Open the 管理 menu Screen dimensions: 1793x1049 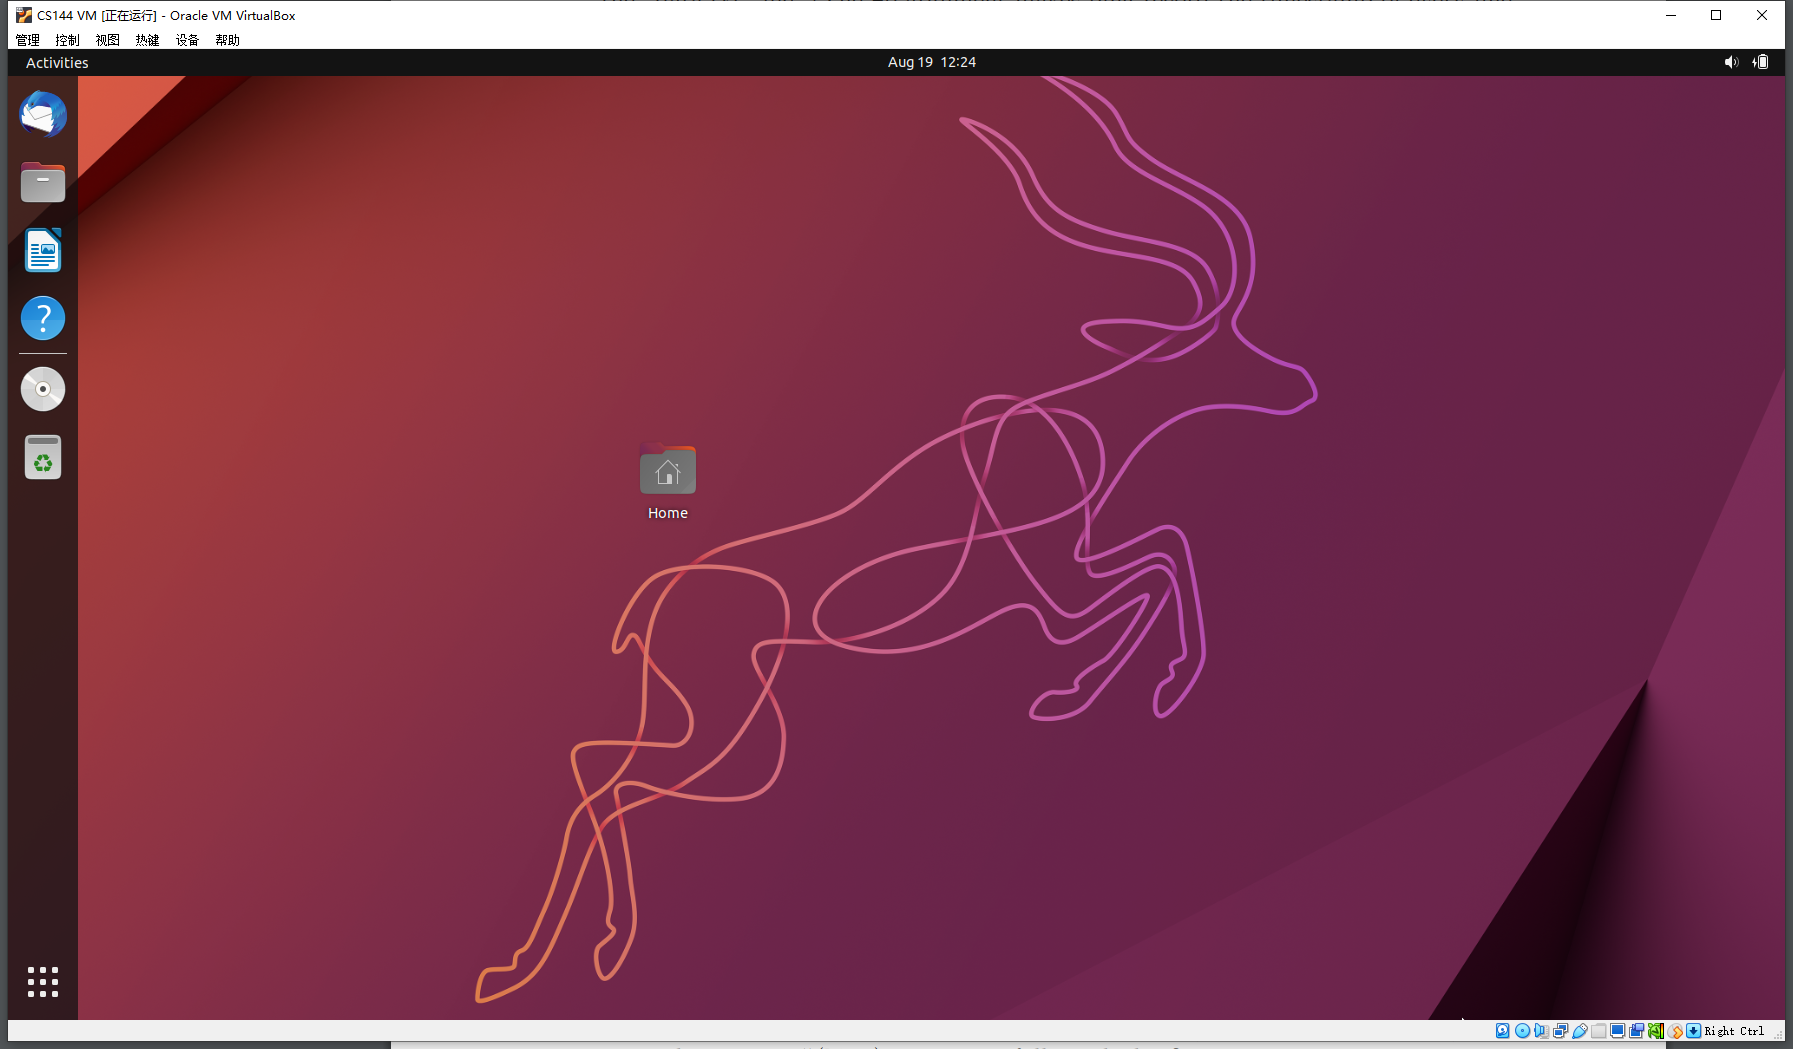(x=28, y=40)
